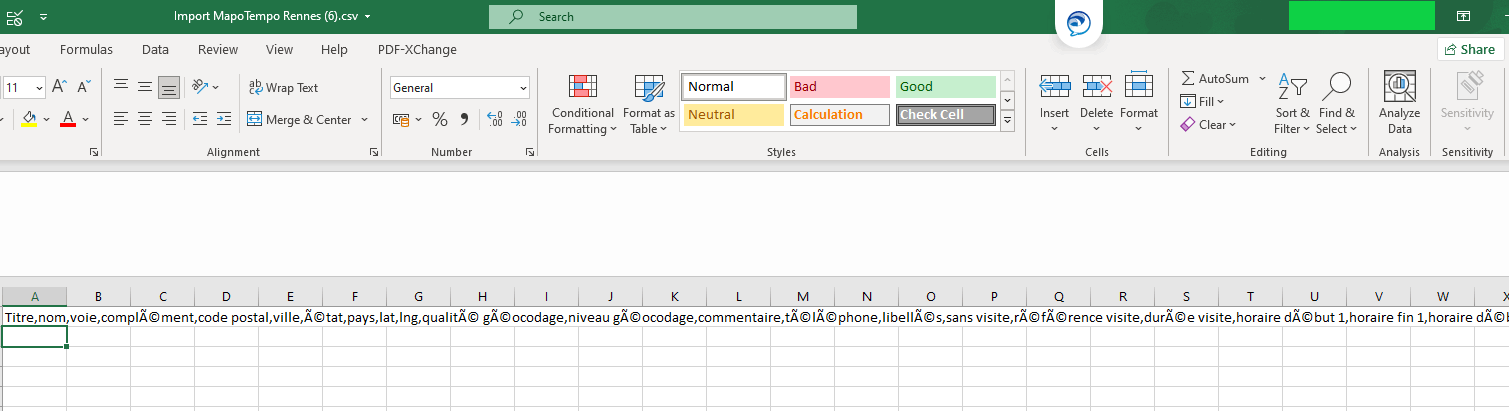Apply the Good cell style
Viewport: 1509px width, 411px height.
coord(945,87)
